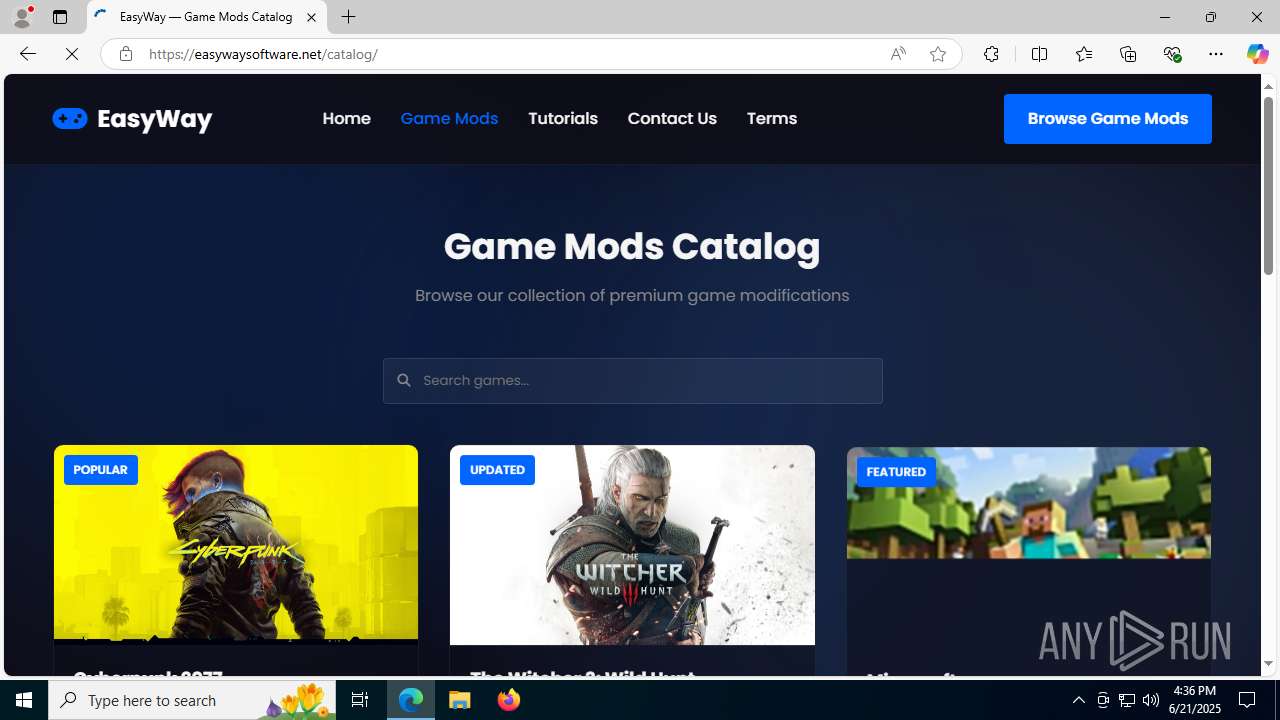Show hidden system tray icons
Screen dimensions: 1280x720
(x=1078, y=700)
